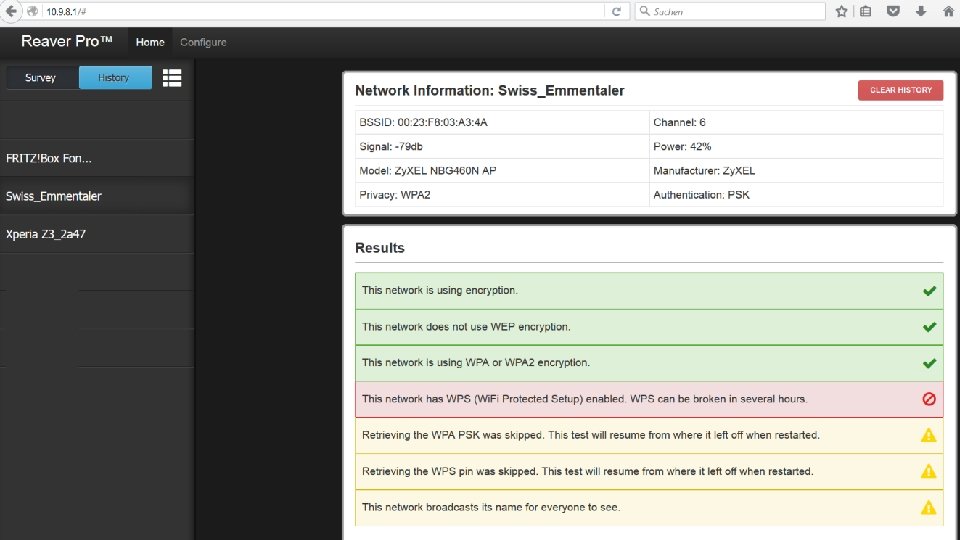Open the downloads arrow icon
This screenshot has width=960, height=540.
tap(921, 11)
